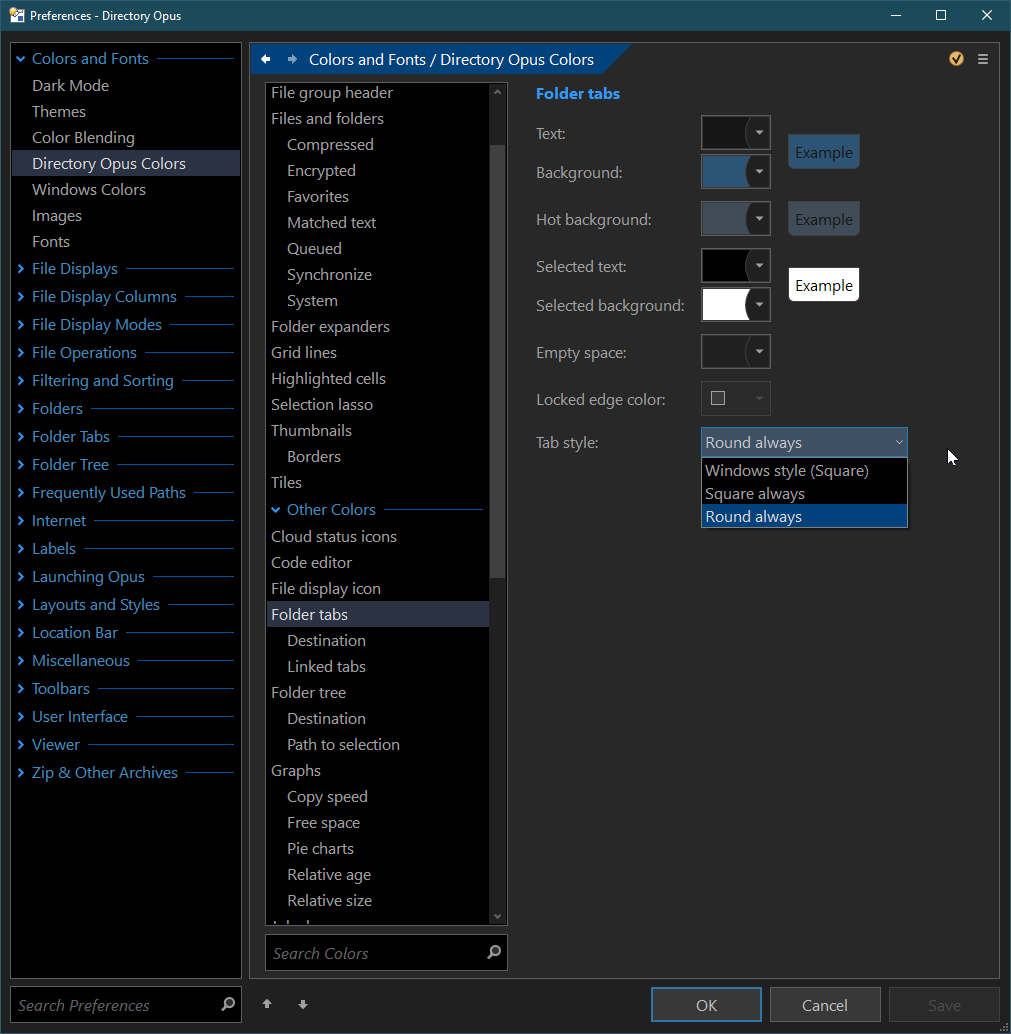This screenshot has height=1034, width=1011.
Task: Open the Empty space color dropdown arrow
Action: 759,351
